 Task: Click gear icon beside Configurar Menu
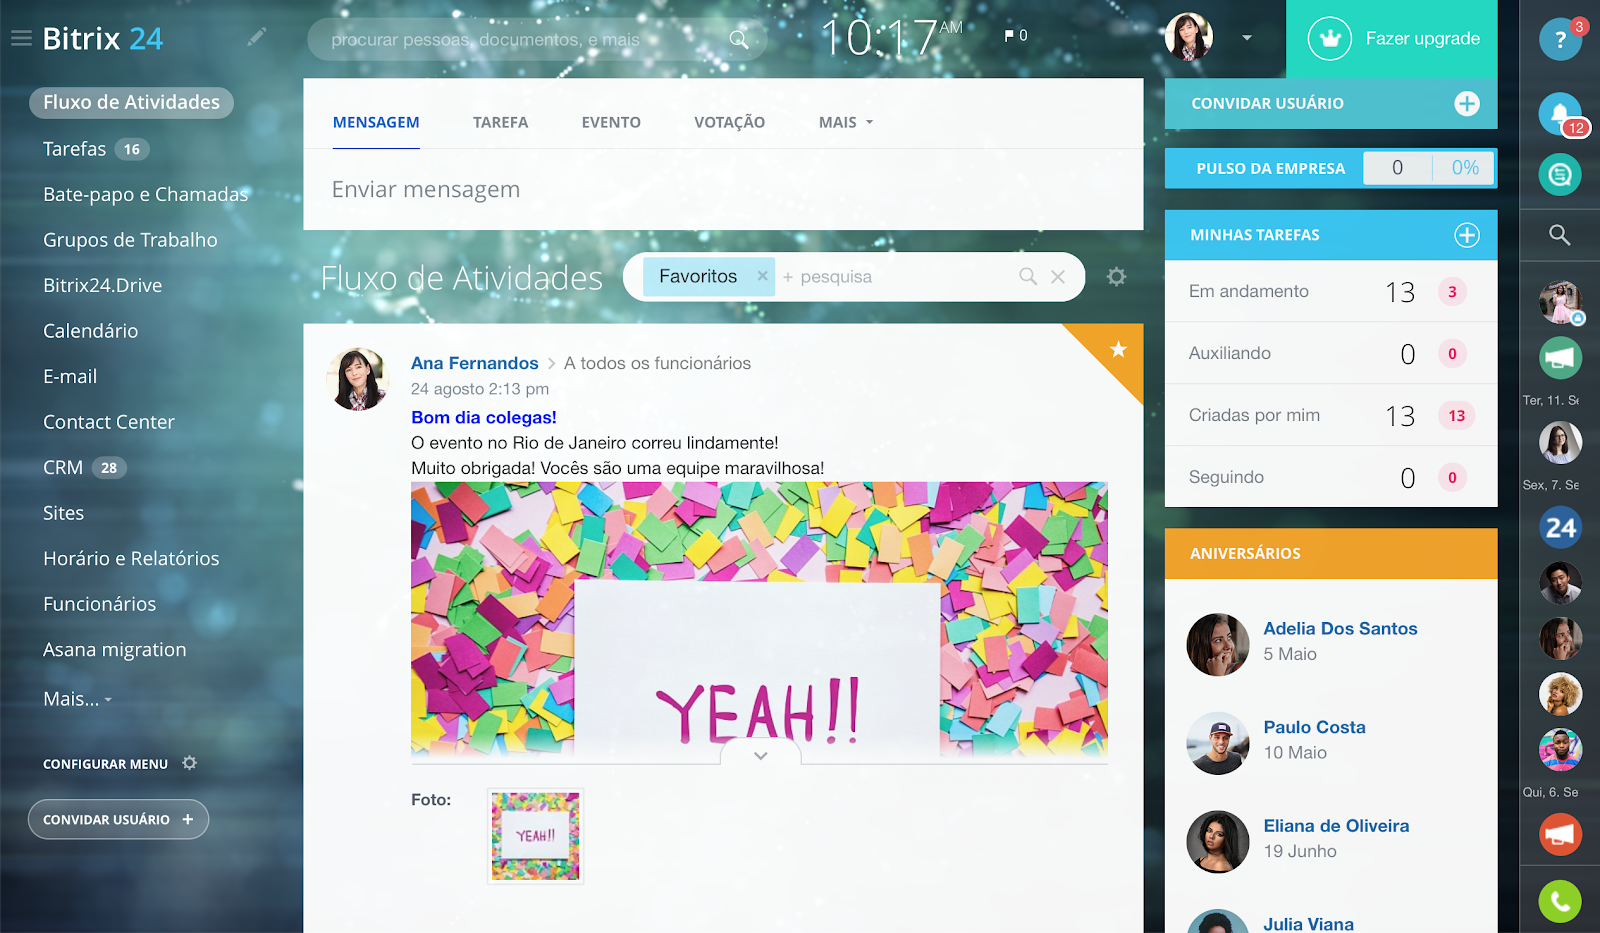click(190, 763)
